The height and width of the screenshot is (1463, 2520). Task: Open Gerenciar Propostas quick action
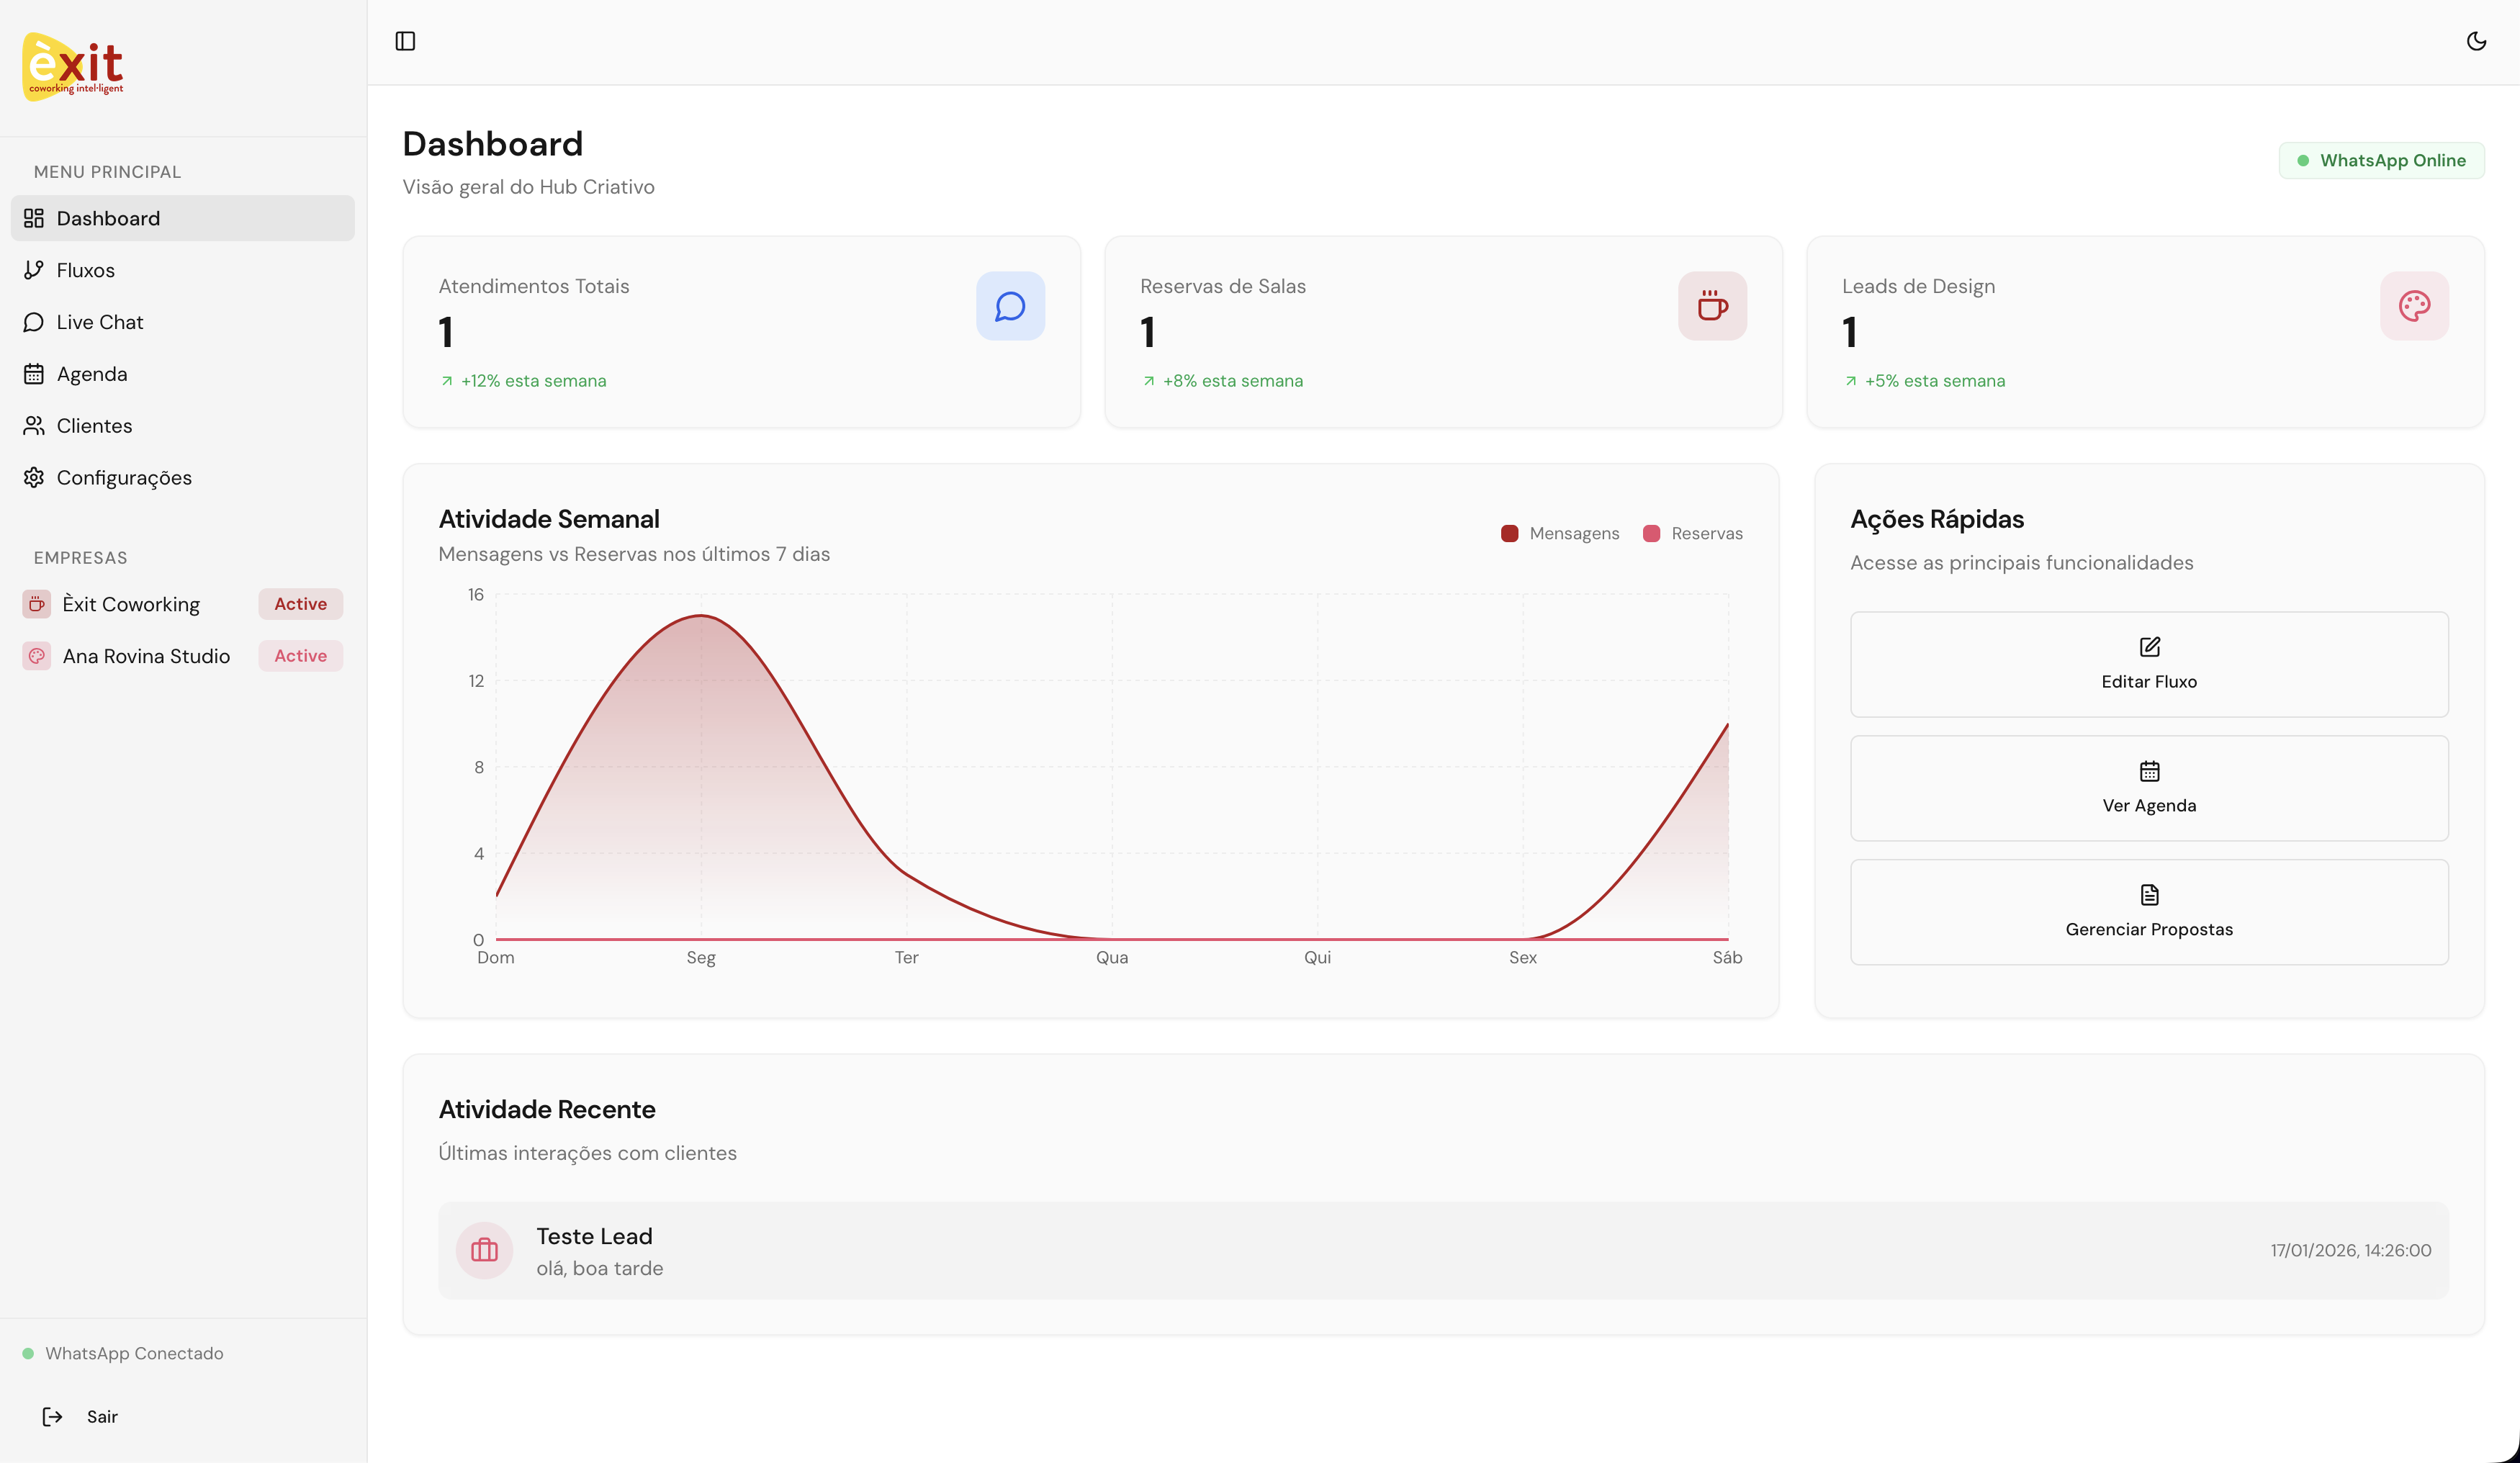[2148, 911]
